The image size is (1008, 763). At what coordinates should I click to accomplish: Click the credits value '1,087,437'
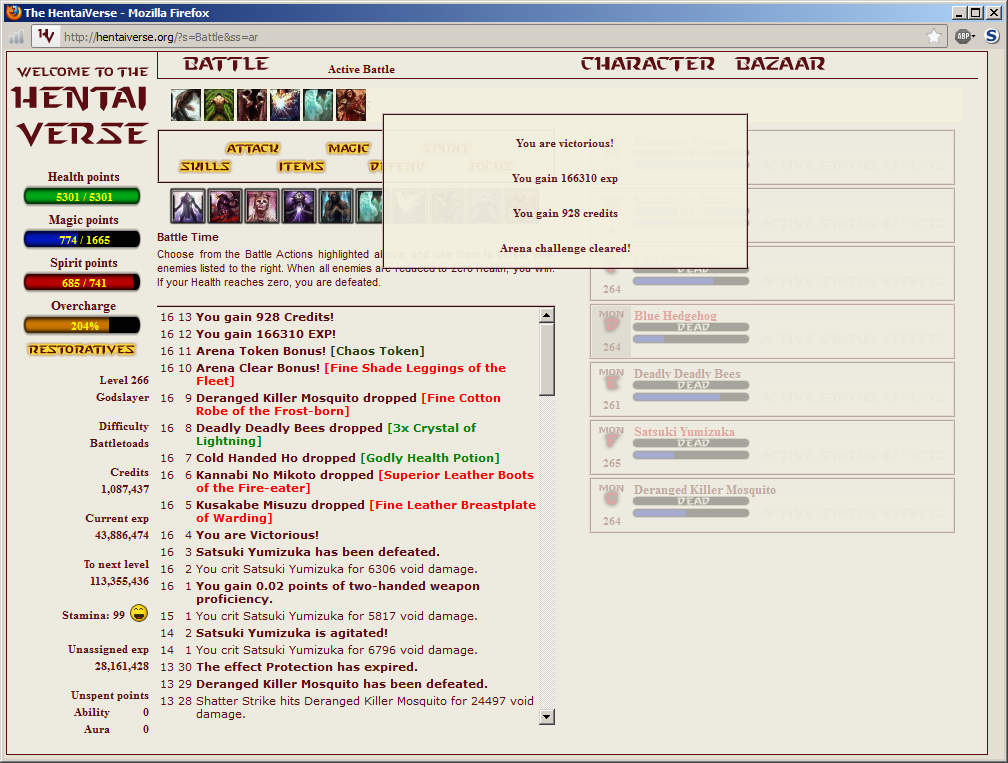click(x=125, y=489)
